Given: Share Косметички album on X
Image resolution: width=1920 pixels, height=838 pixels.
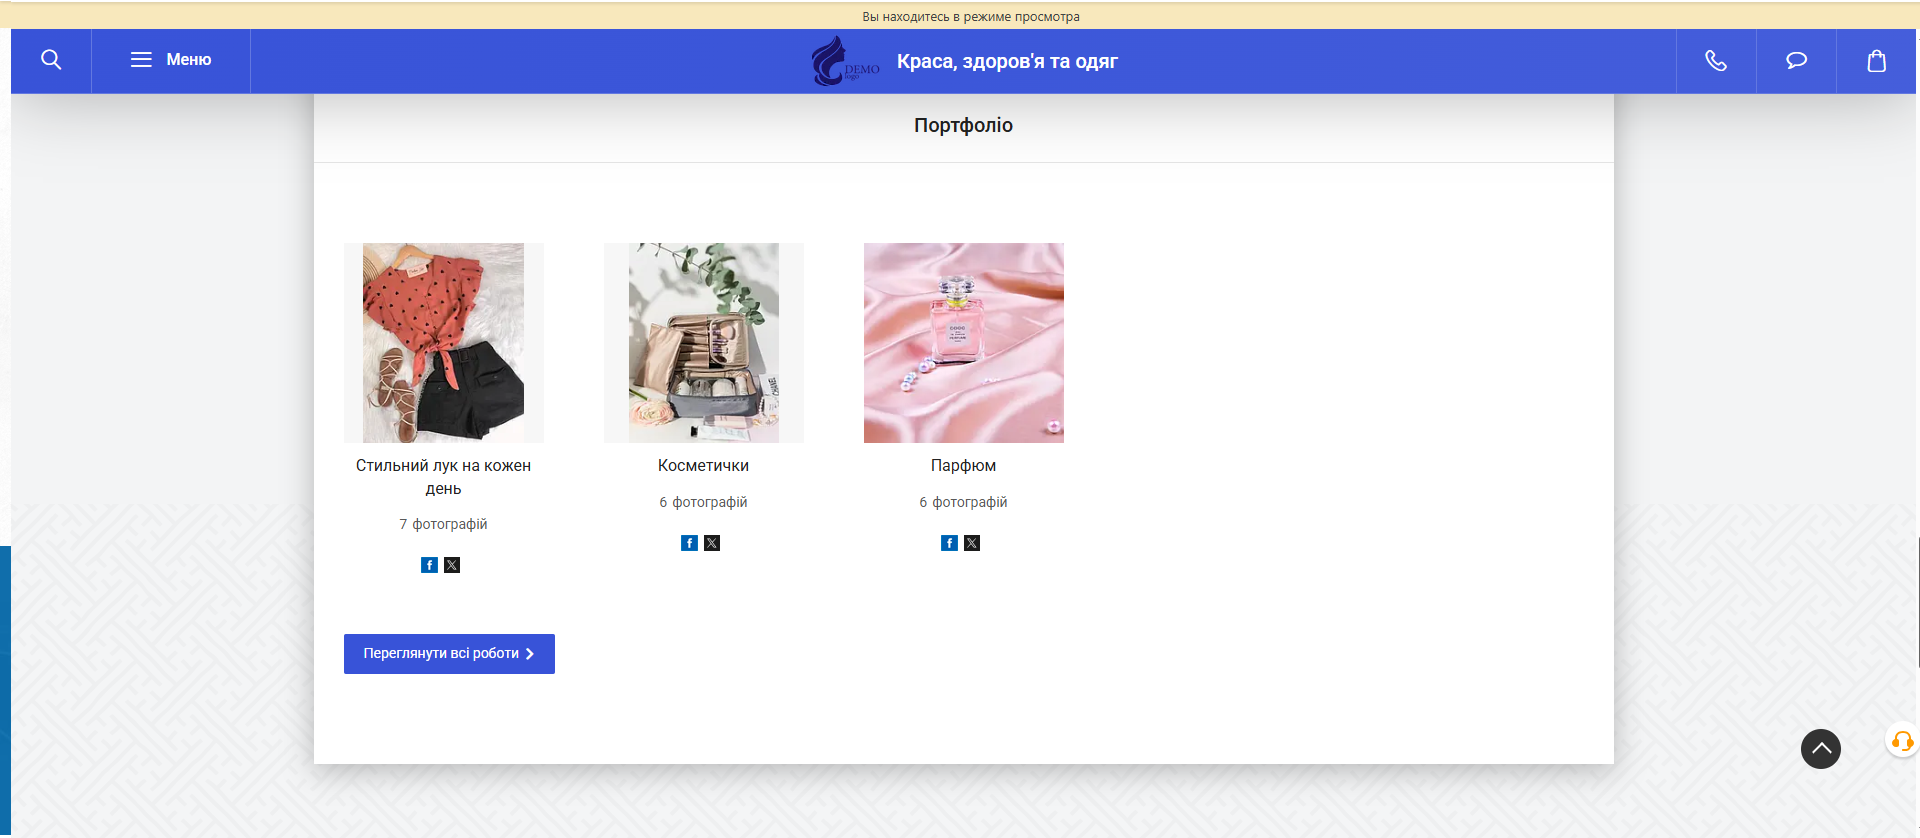Looking at the screenshot, I should tap(712, 543).
